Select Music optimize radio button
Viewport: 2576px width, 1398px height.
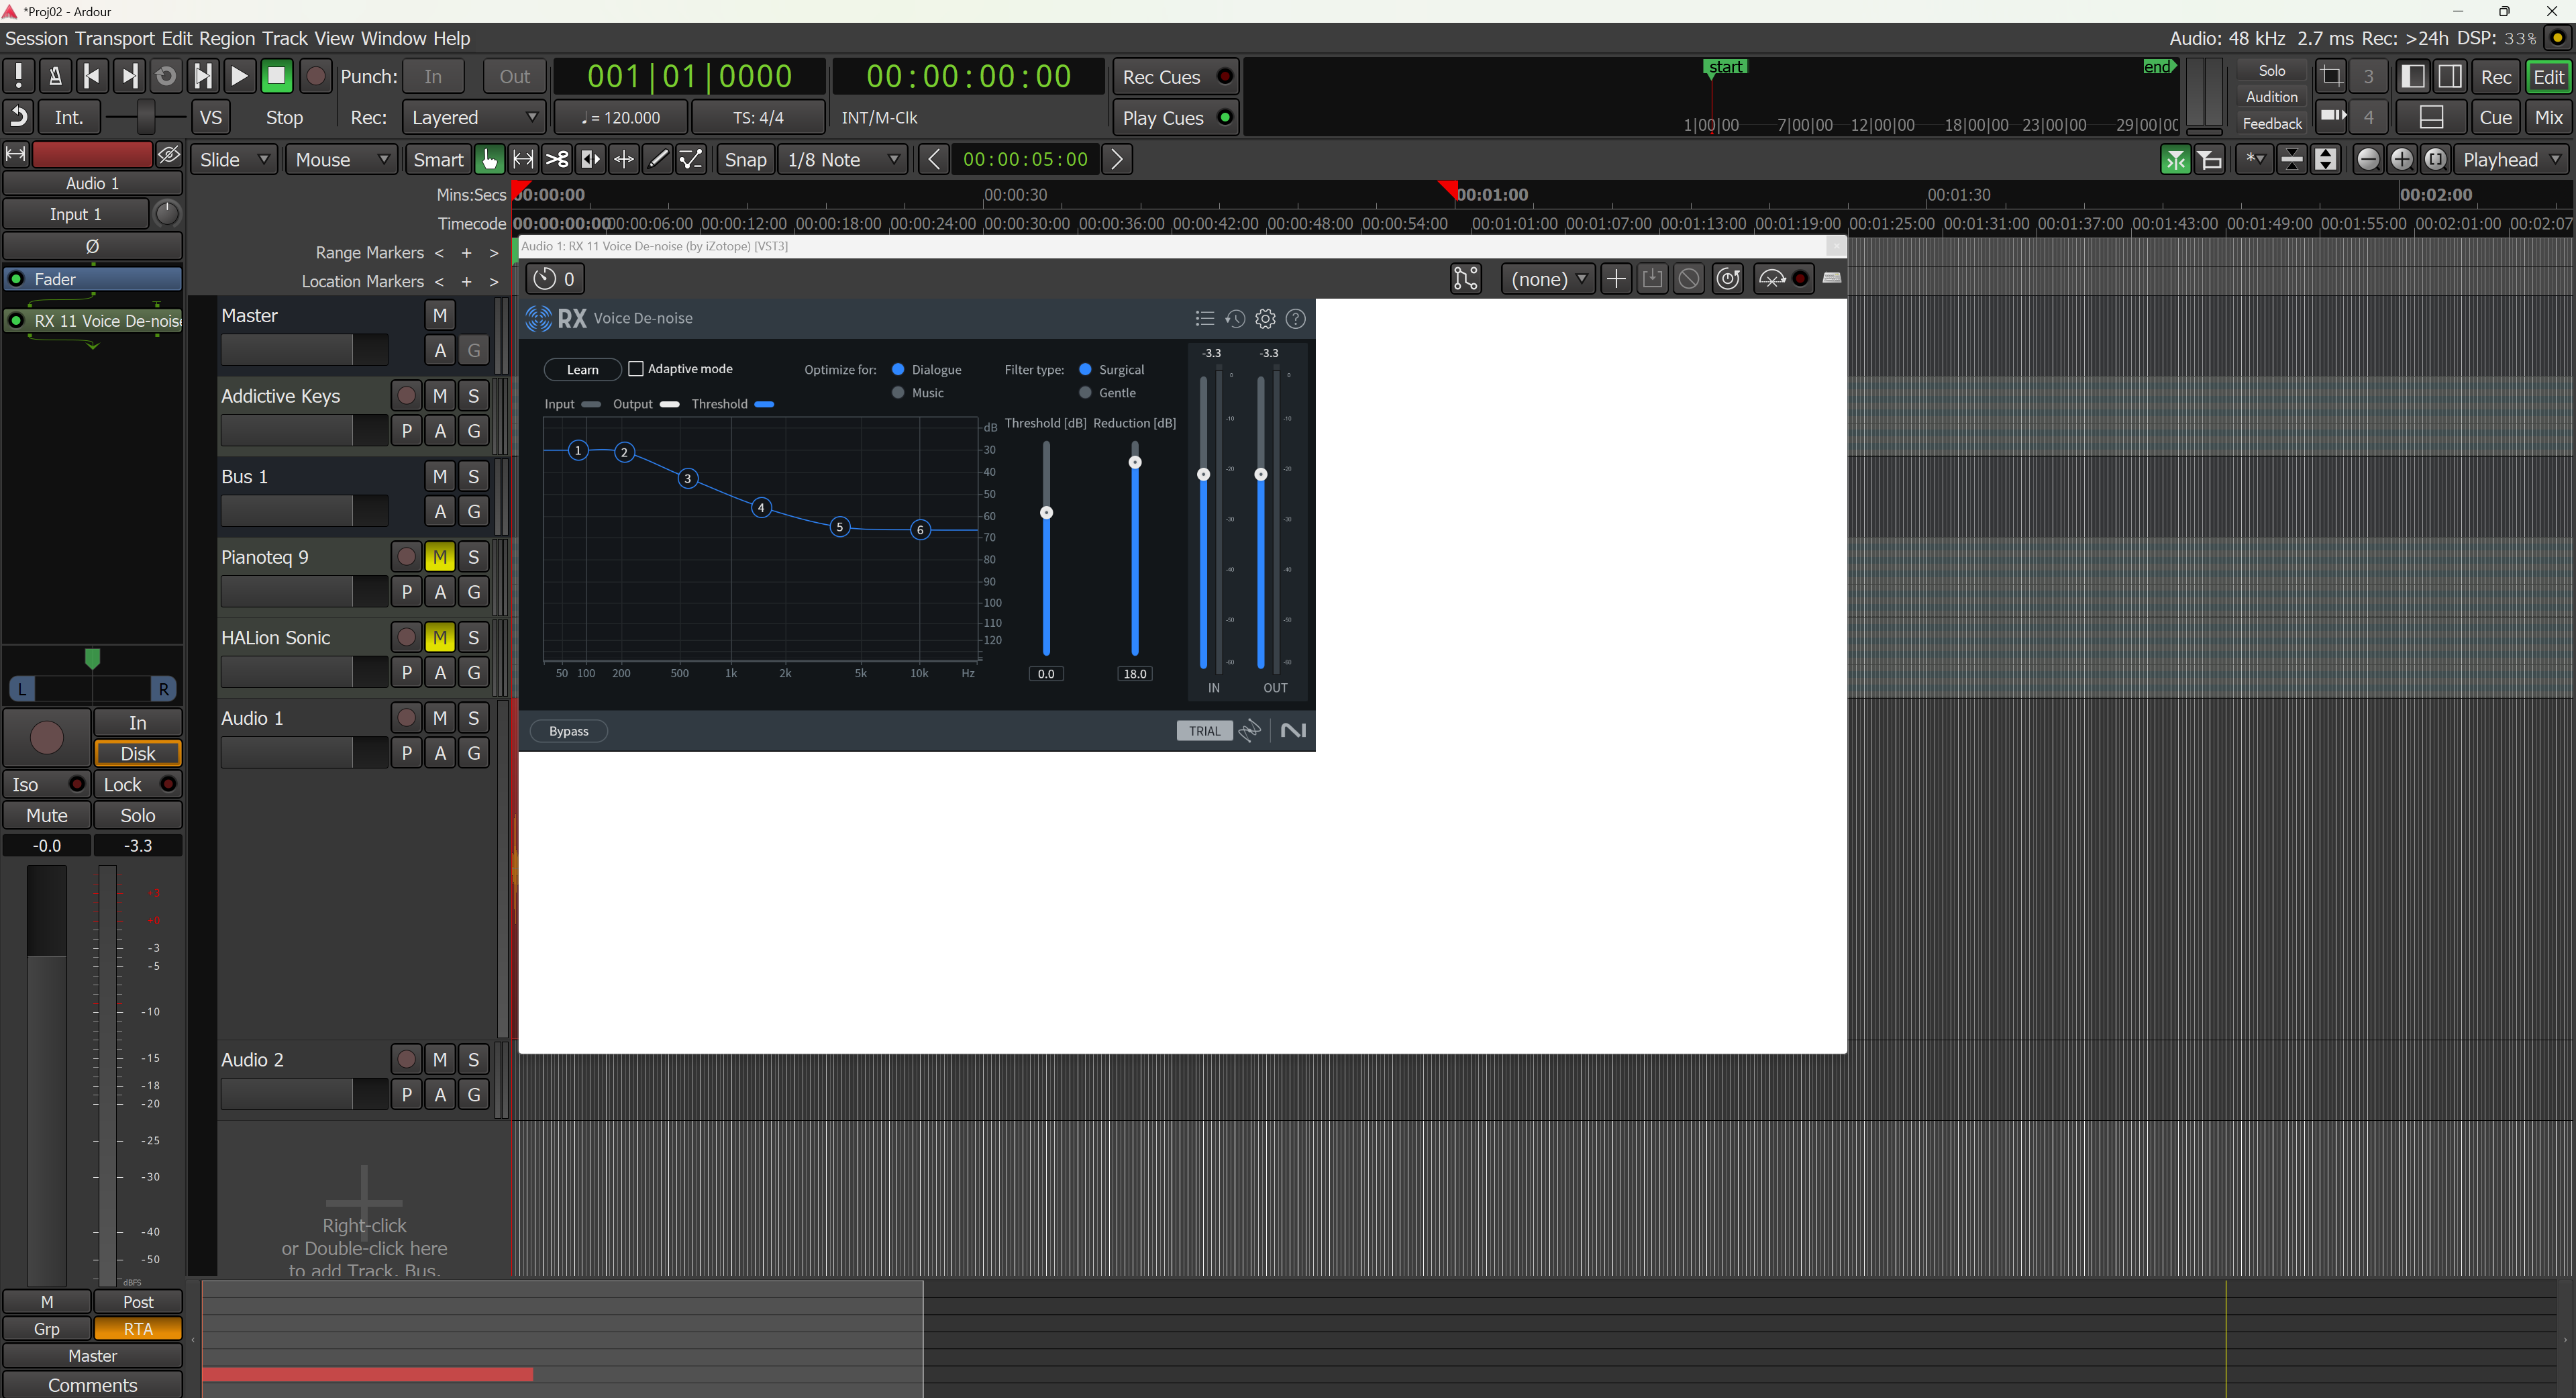(898, 393)
